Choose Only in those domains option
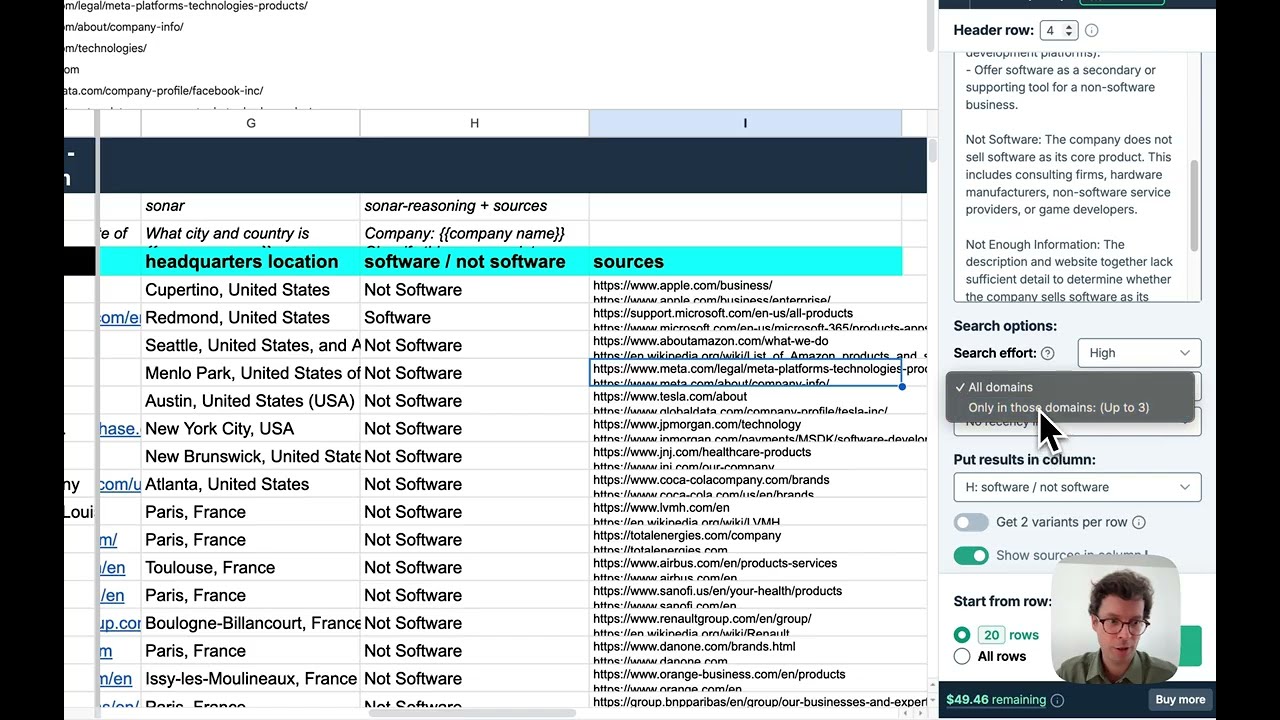1280x720 pixels. 1058,408
